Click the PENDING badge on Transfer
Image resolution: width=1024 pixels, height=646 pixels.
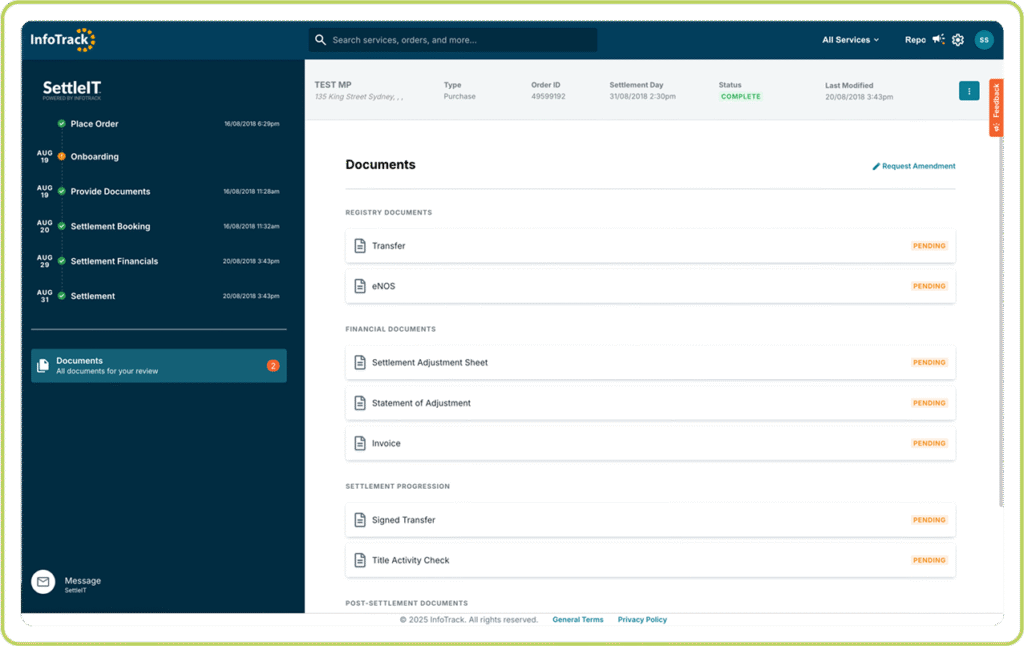coord(929,246)
